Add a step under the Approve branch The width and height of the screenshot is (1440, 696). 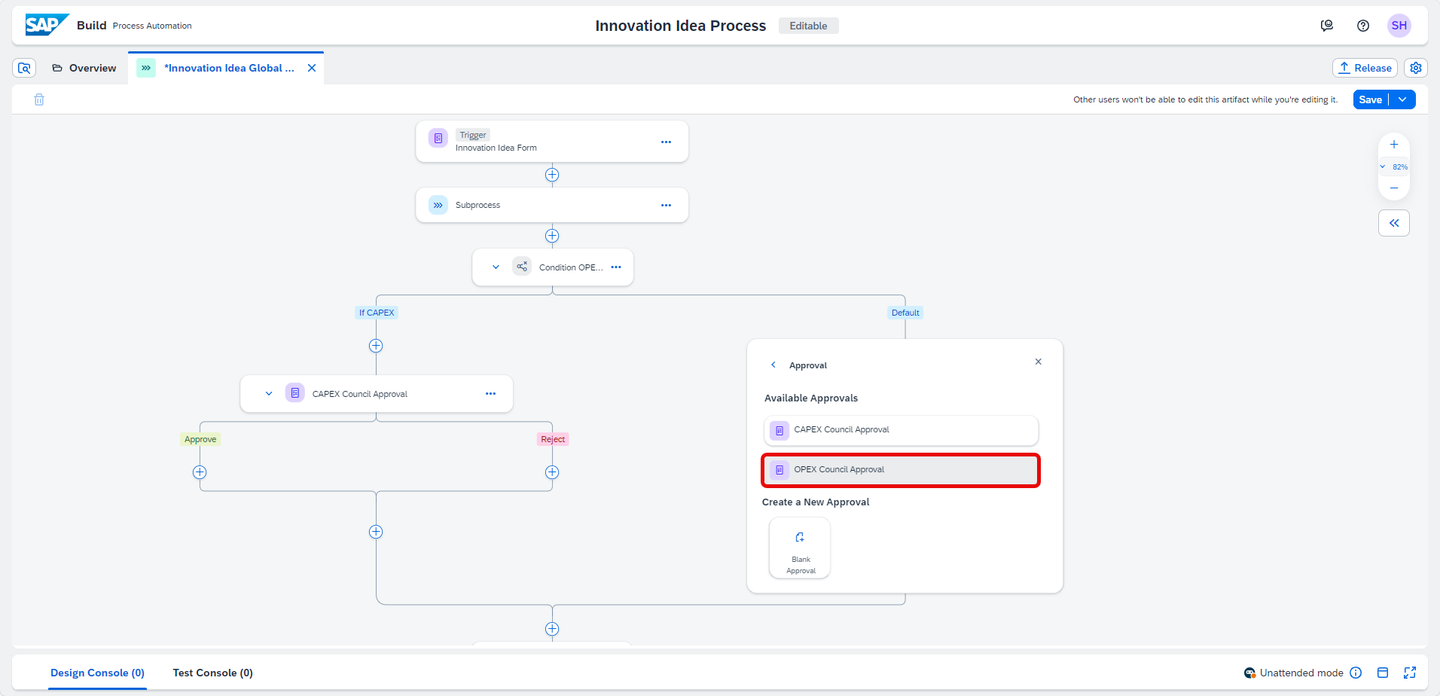[x=200, y=472]
